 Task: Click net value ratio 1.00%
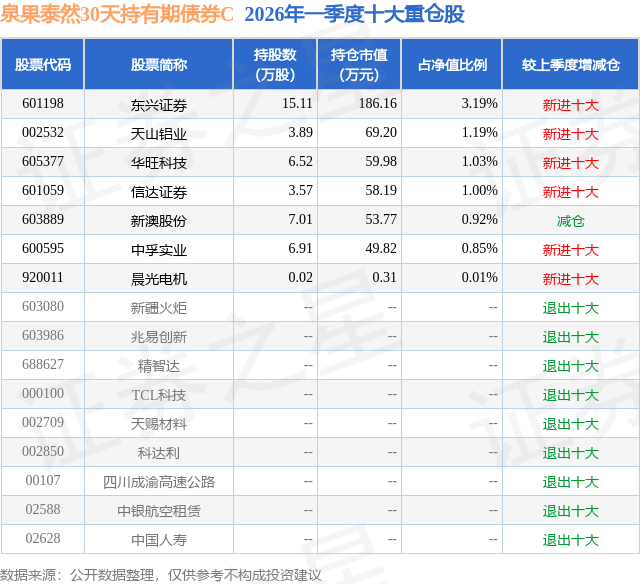tap(480, 190)
